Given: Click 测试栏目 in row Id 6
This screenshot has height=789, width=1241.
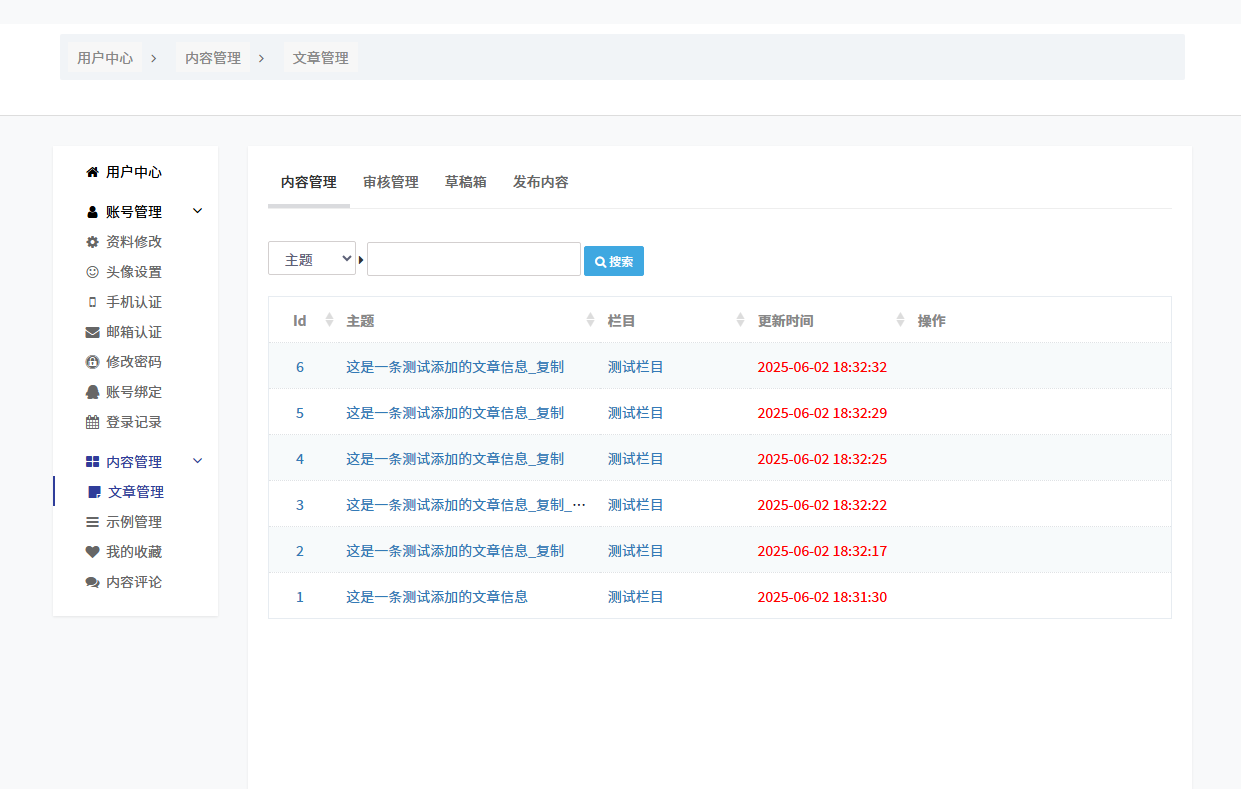Looking at the screenshot, I should 636,367.
